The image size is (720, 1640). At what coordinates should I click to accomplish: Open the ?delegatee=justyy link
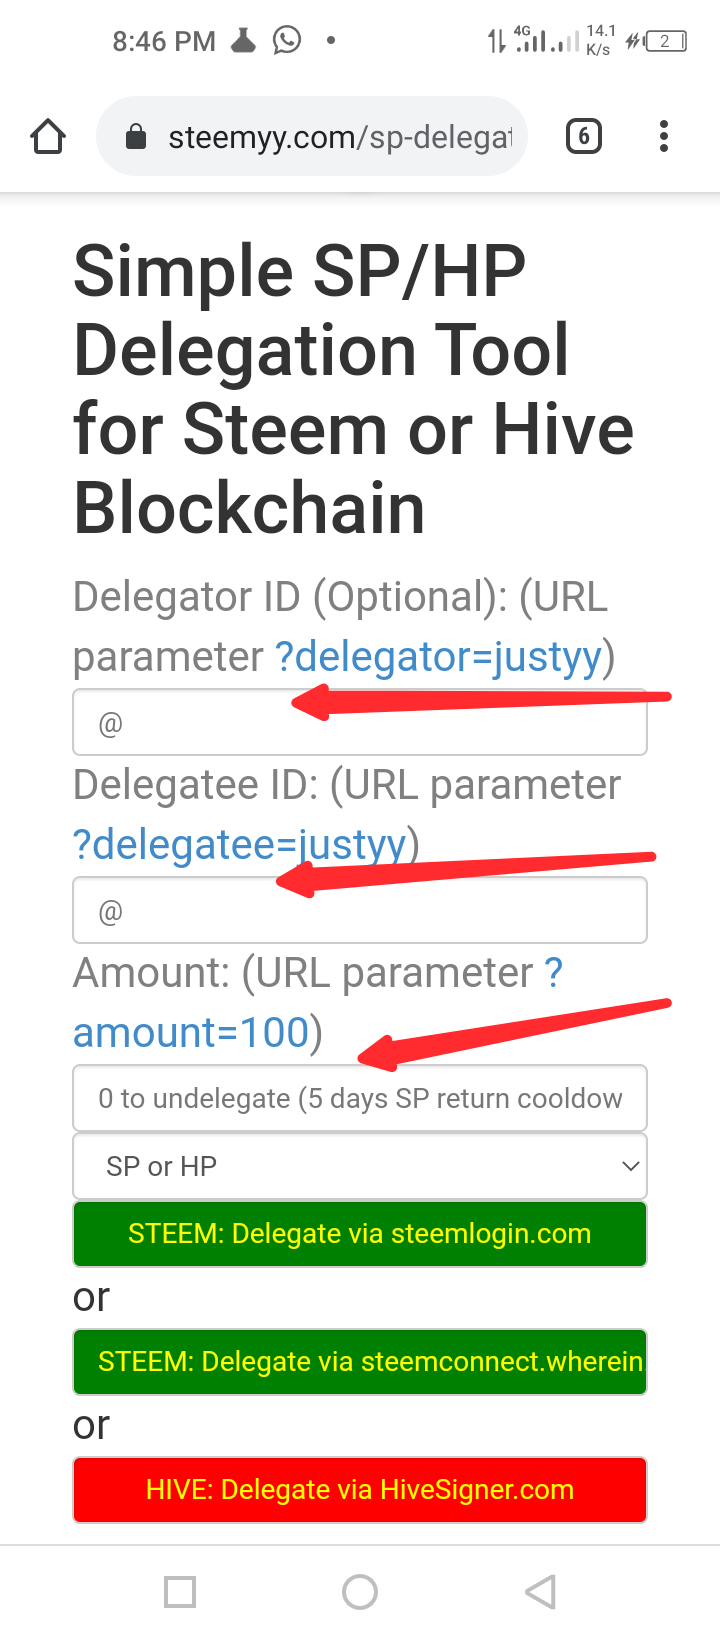[240, 845]
